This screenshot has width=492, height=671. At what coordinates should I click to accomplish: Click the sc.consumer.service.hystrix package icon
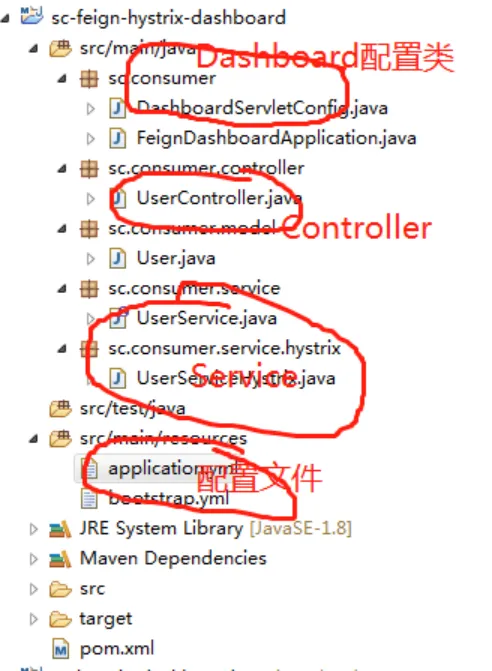pyautogui.click(x=89, y=349)
